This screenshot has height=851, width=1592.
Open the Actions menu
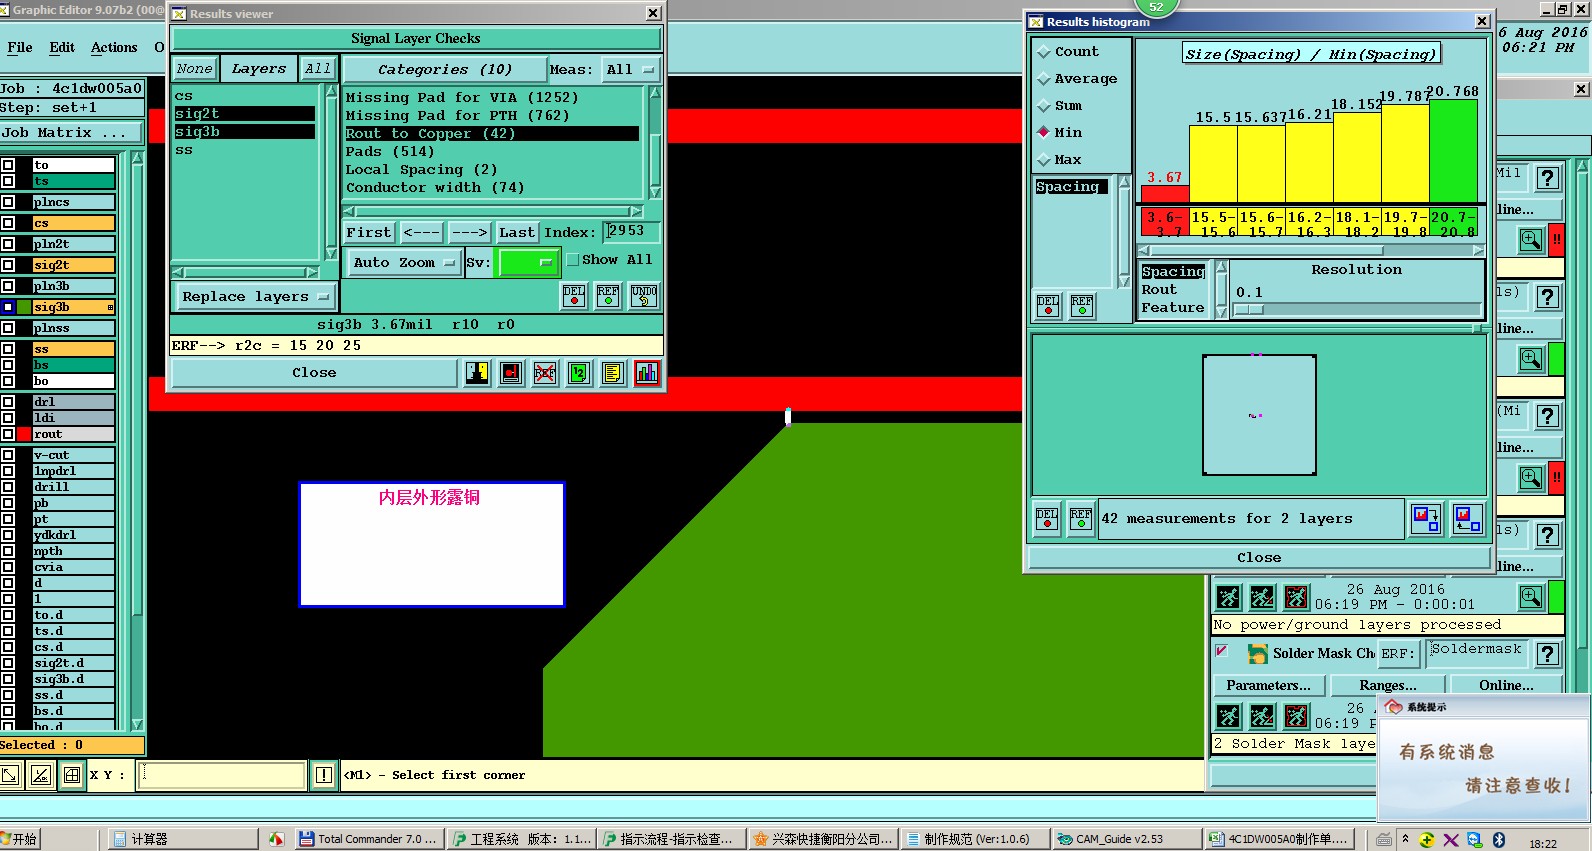(x=114, y=47)
